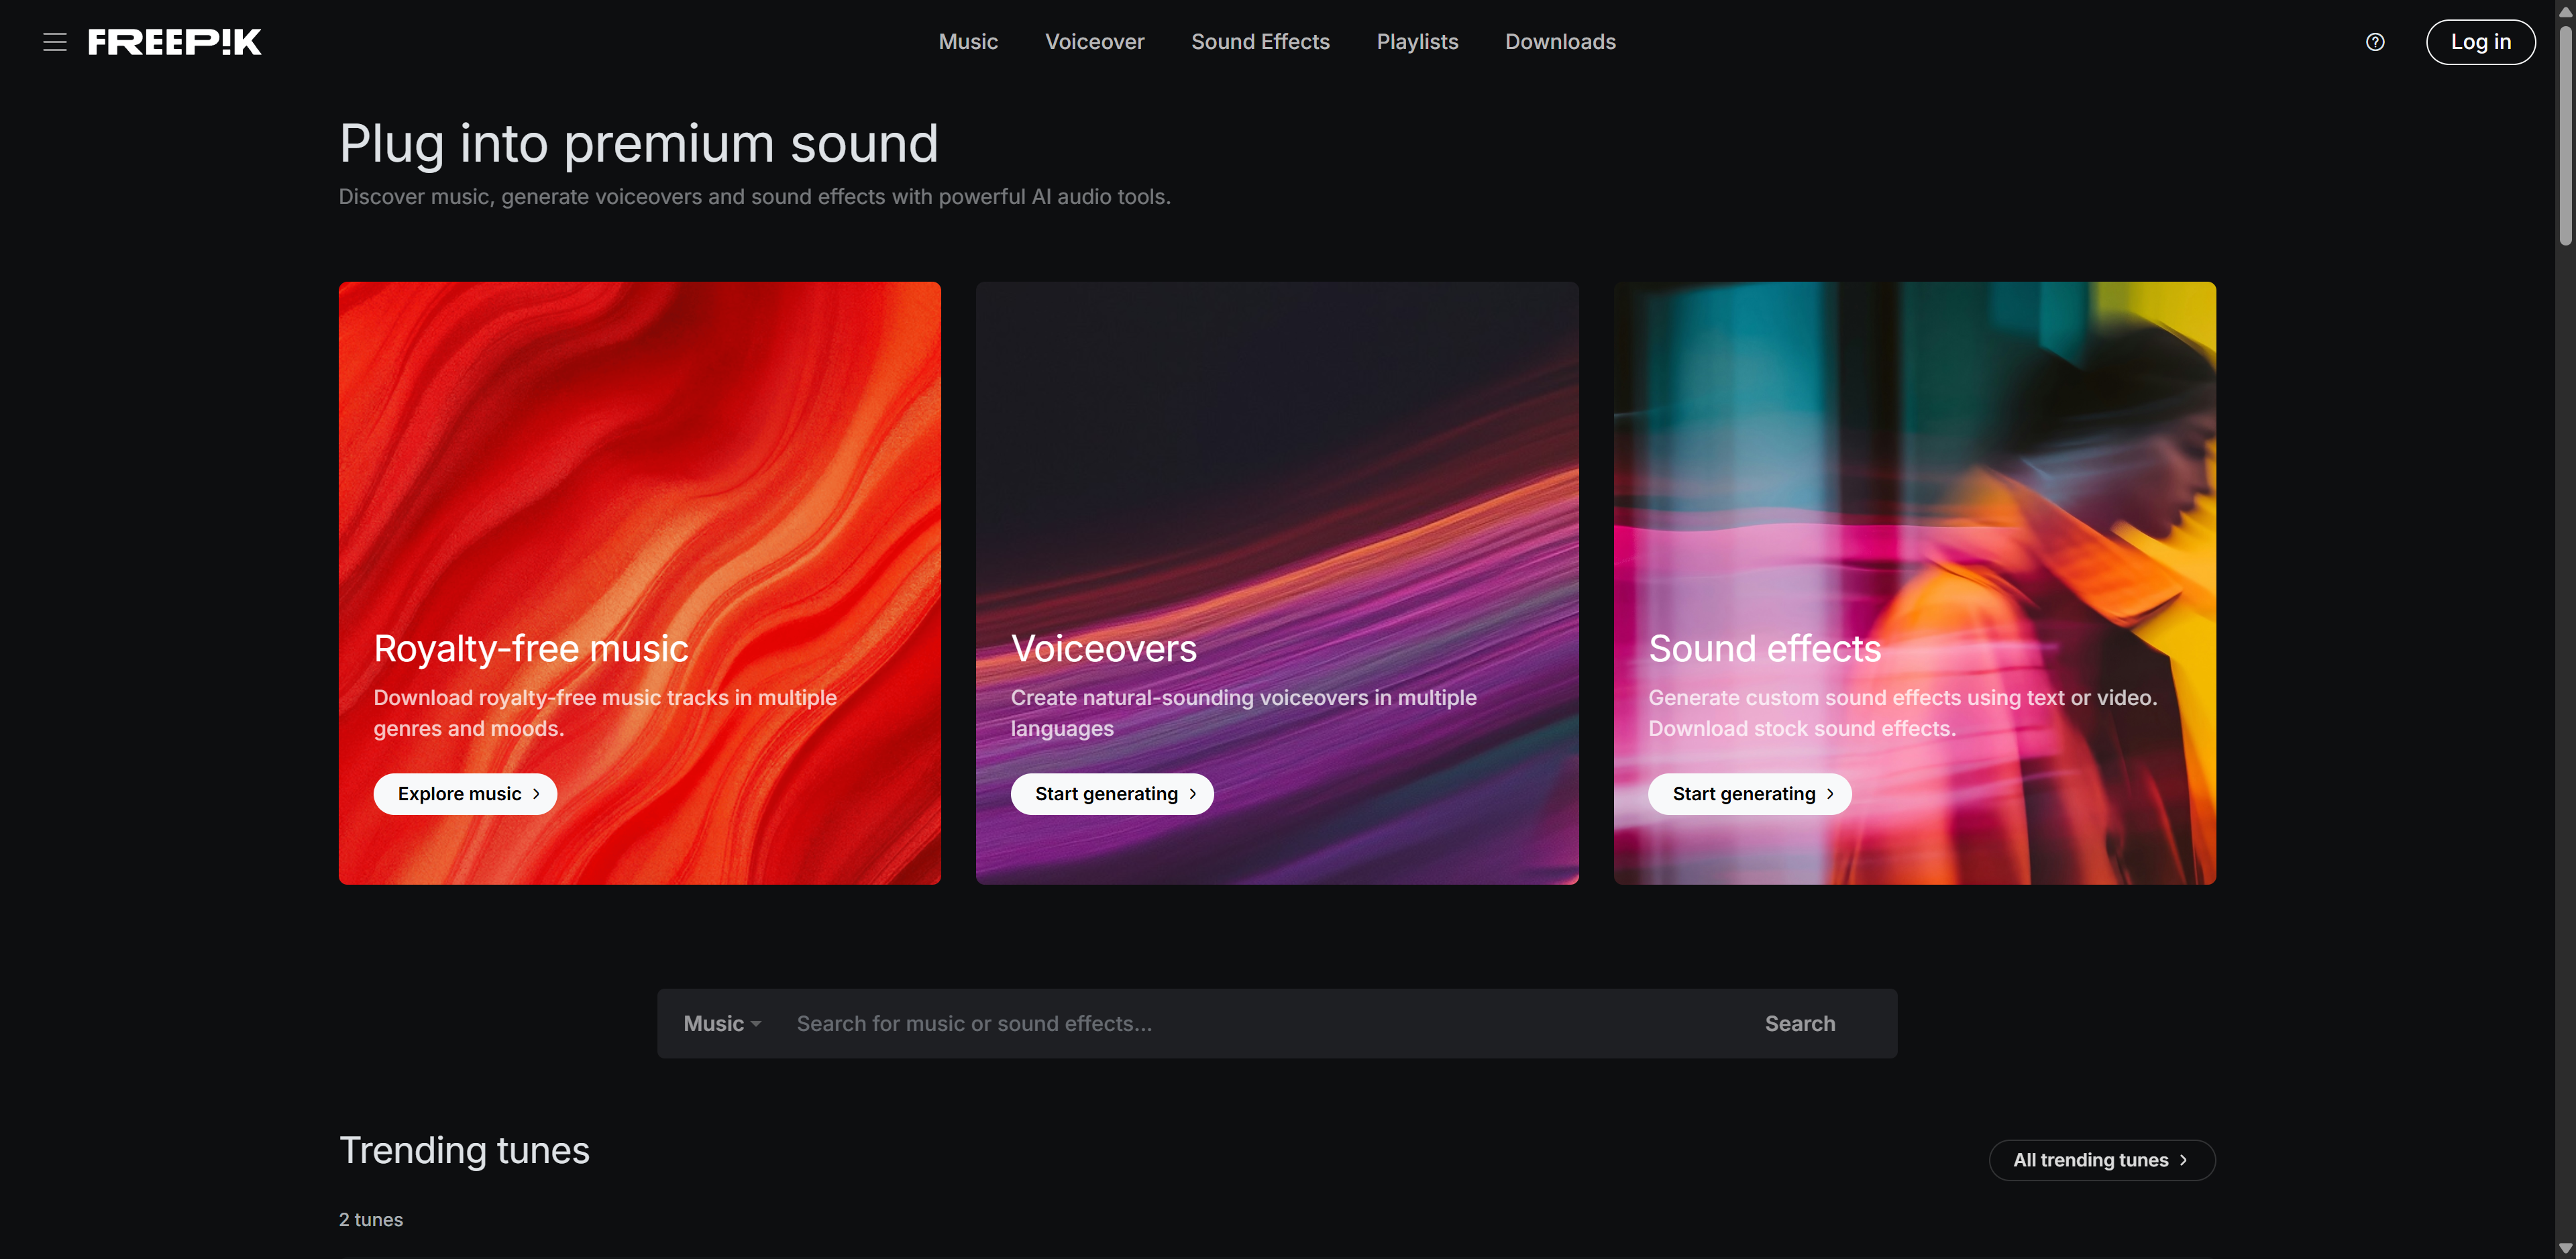Open the help question mark icon
The image size is (2576, 1259).
coord(2375,42)
